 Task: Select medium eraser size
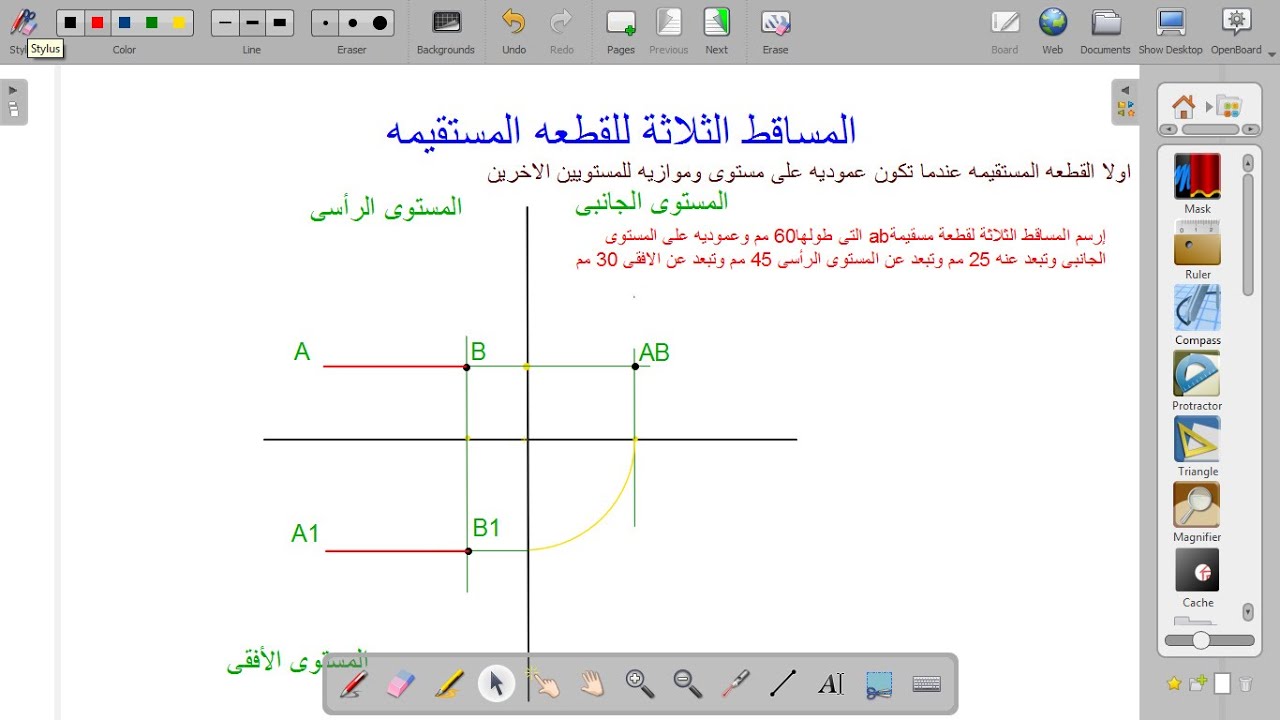[x=352, y=22]
